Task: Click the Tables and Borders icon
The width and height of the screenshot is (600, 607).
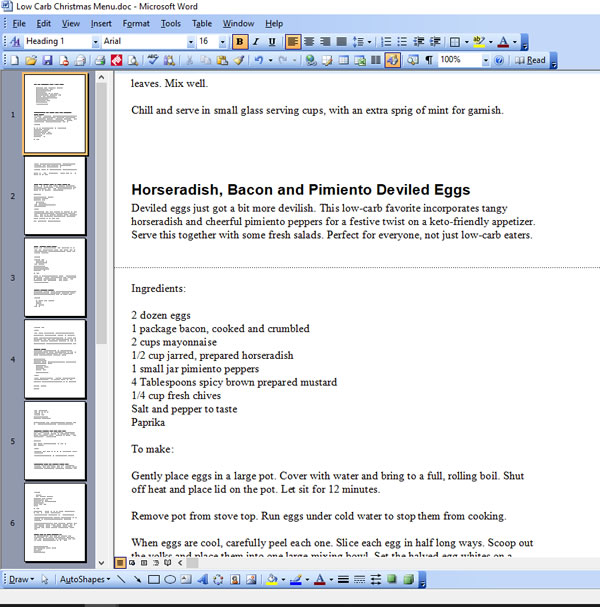Action: (x=327, y=60)
